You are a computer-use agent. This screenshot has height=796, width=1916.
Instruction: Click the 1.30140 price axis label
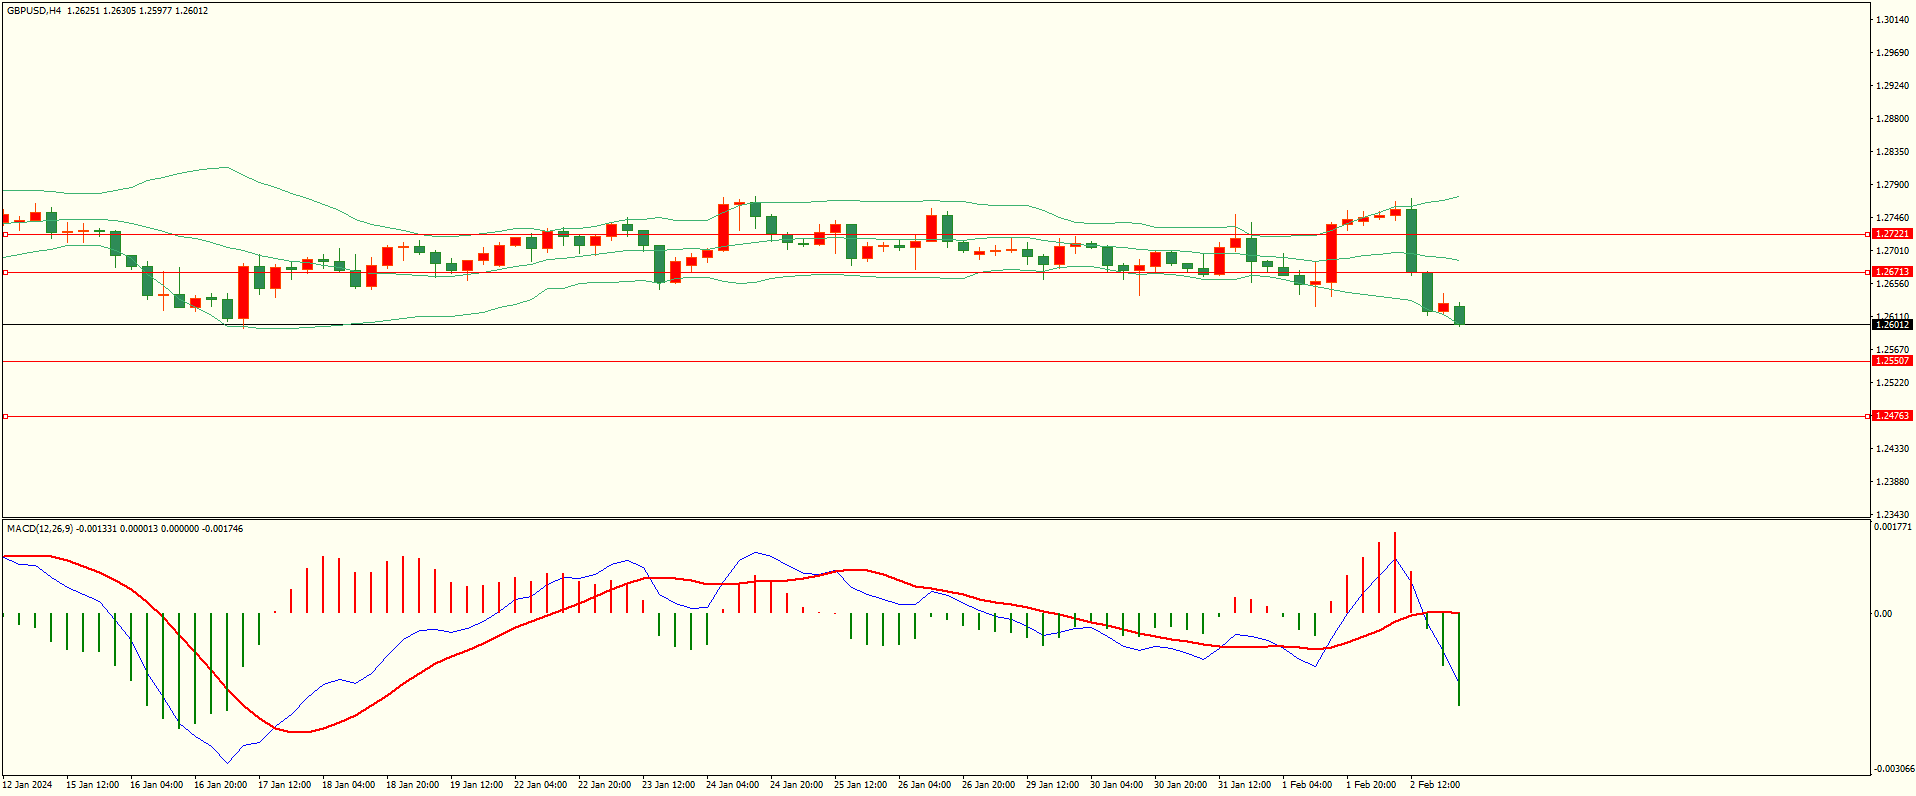coord(1893,20)
